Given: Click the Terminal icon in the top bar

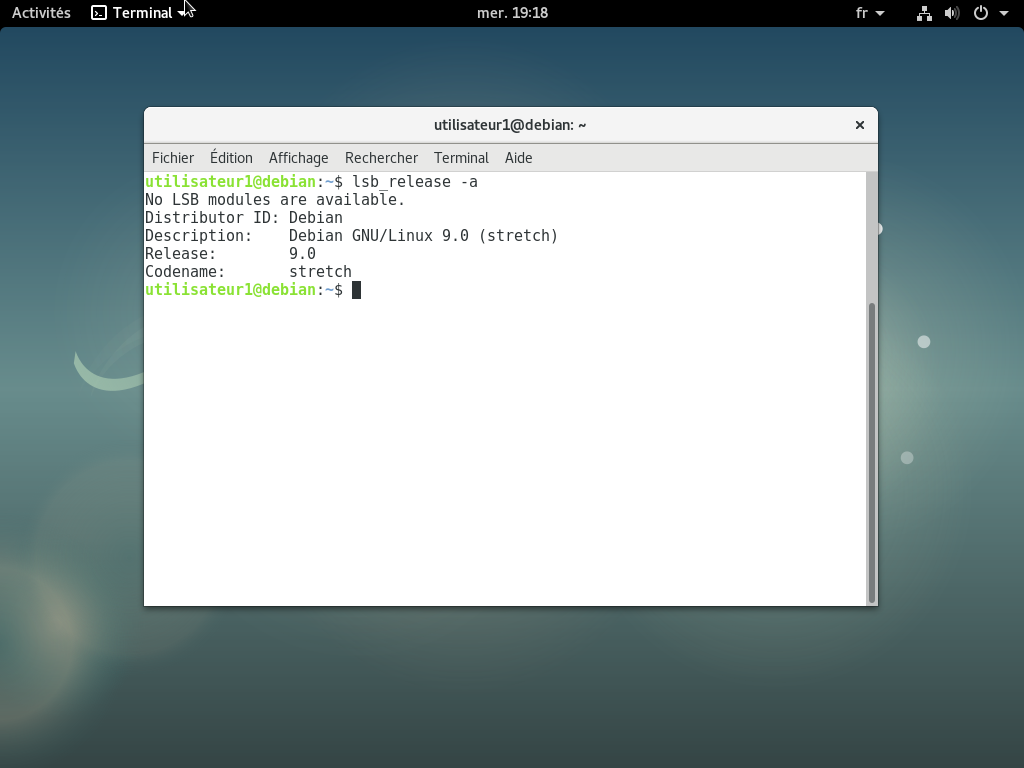Looking at the screenshot, I should click(x=99, y=13).
